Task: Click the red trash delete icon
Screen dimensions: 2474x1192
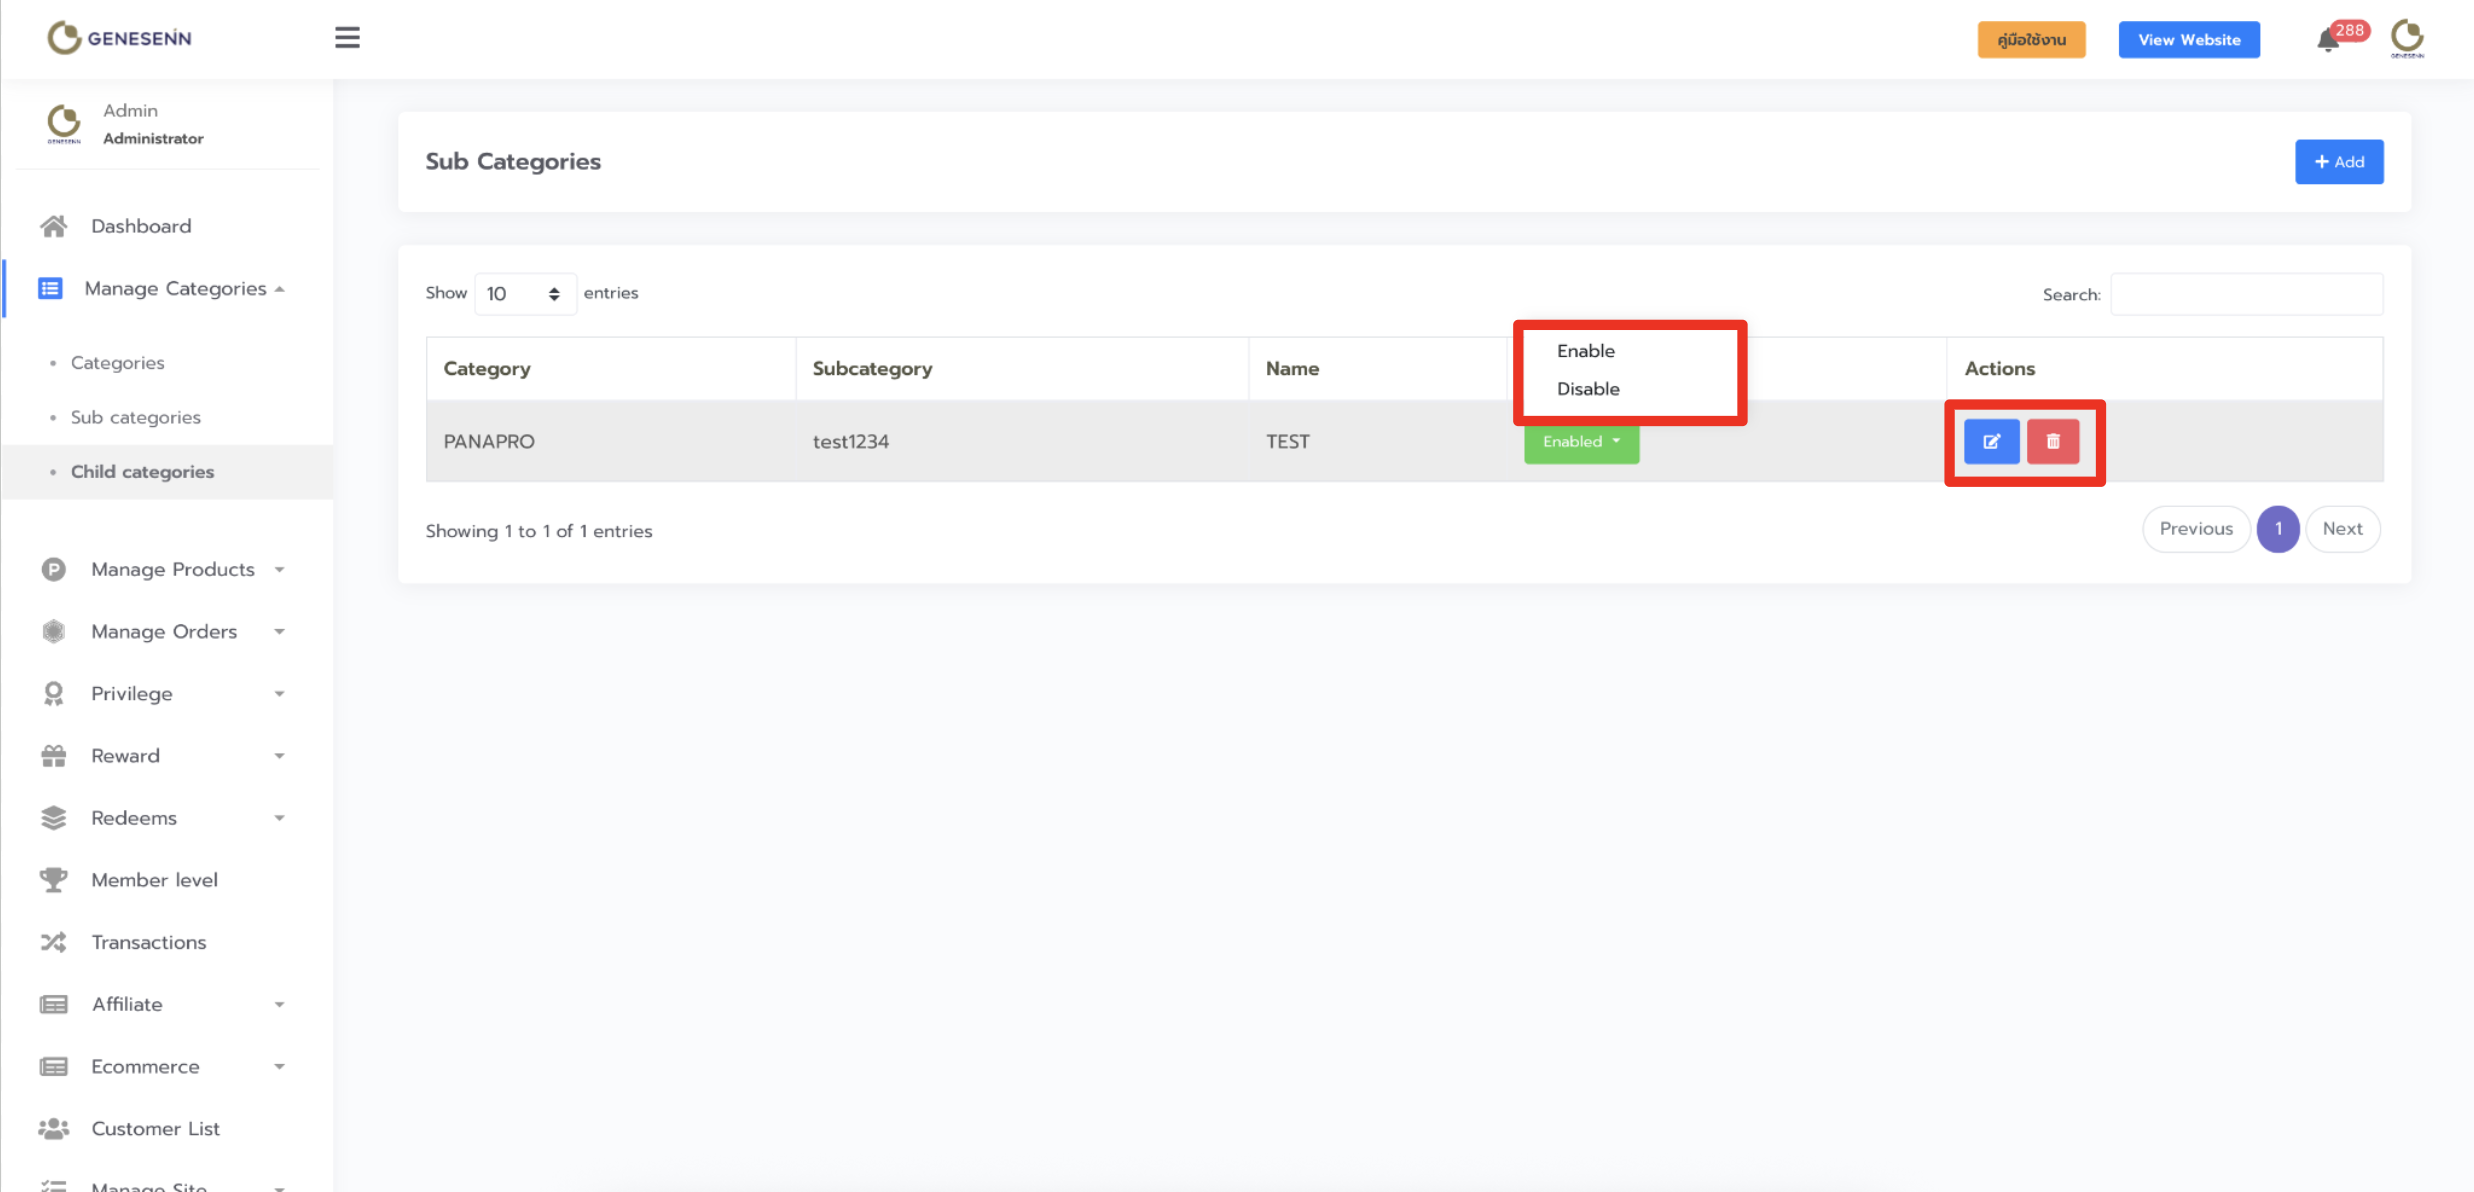Action: [x=2053, y=441]
